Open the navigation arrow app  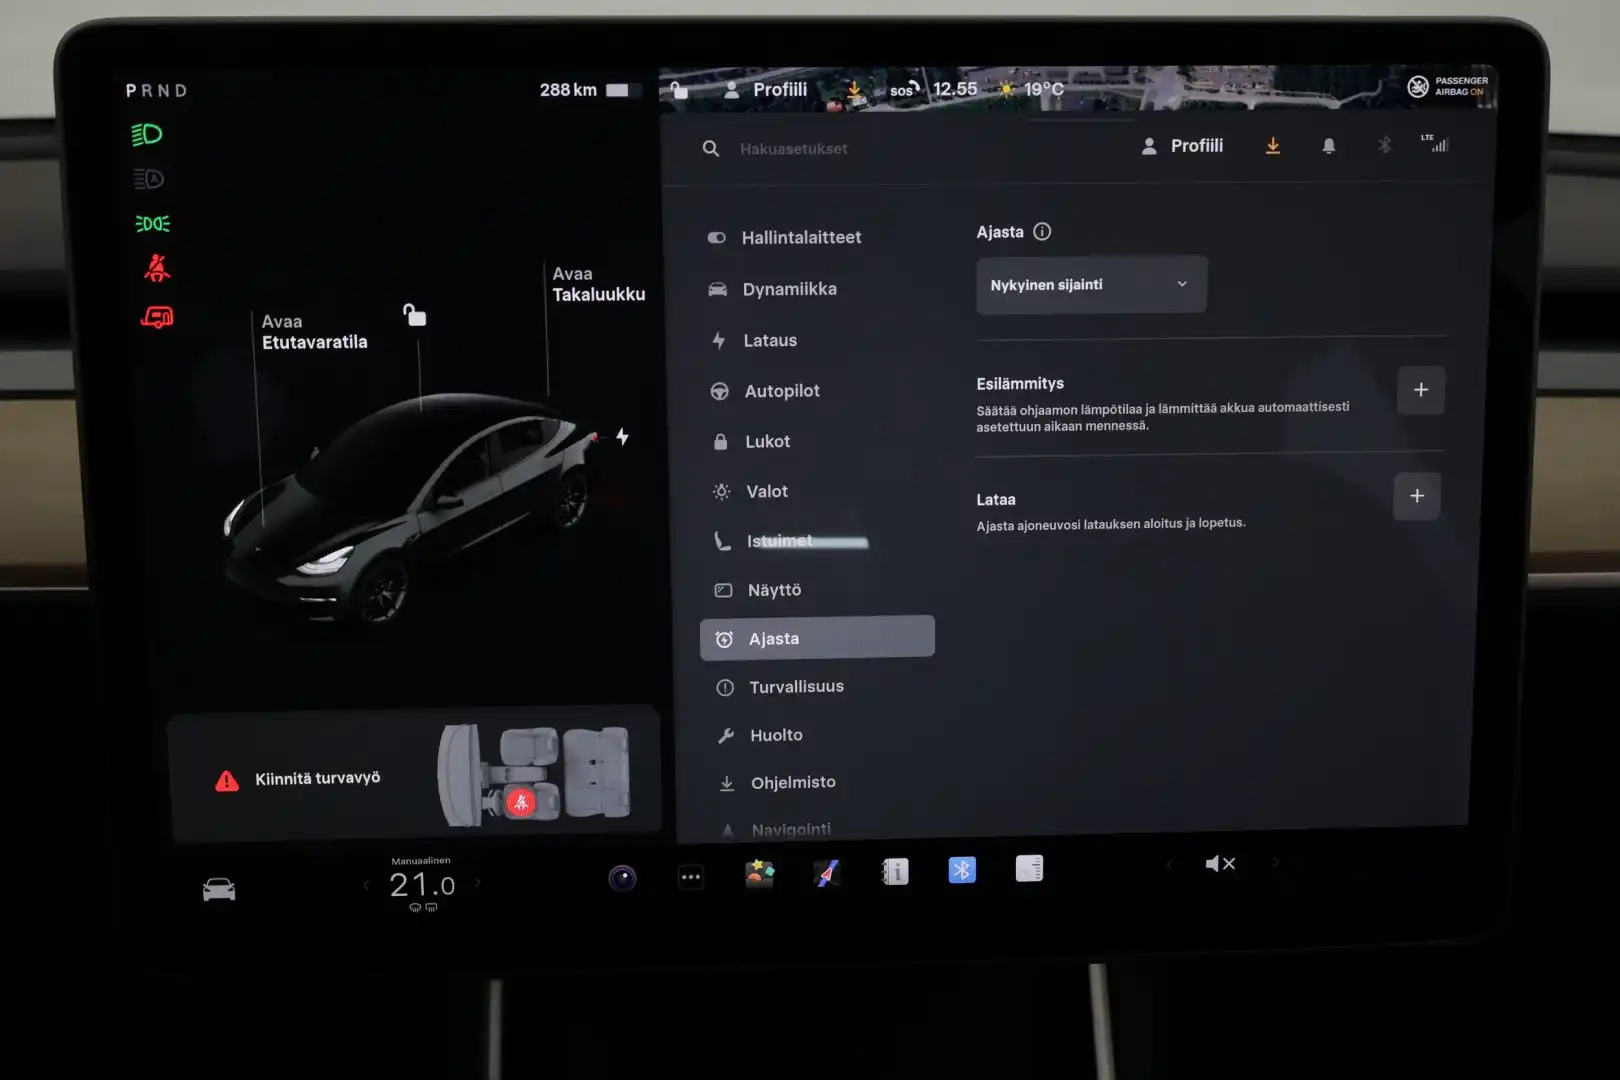(827, 873)
